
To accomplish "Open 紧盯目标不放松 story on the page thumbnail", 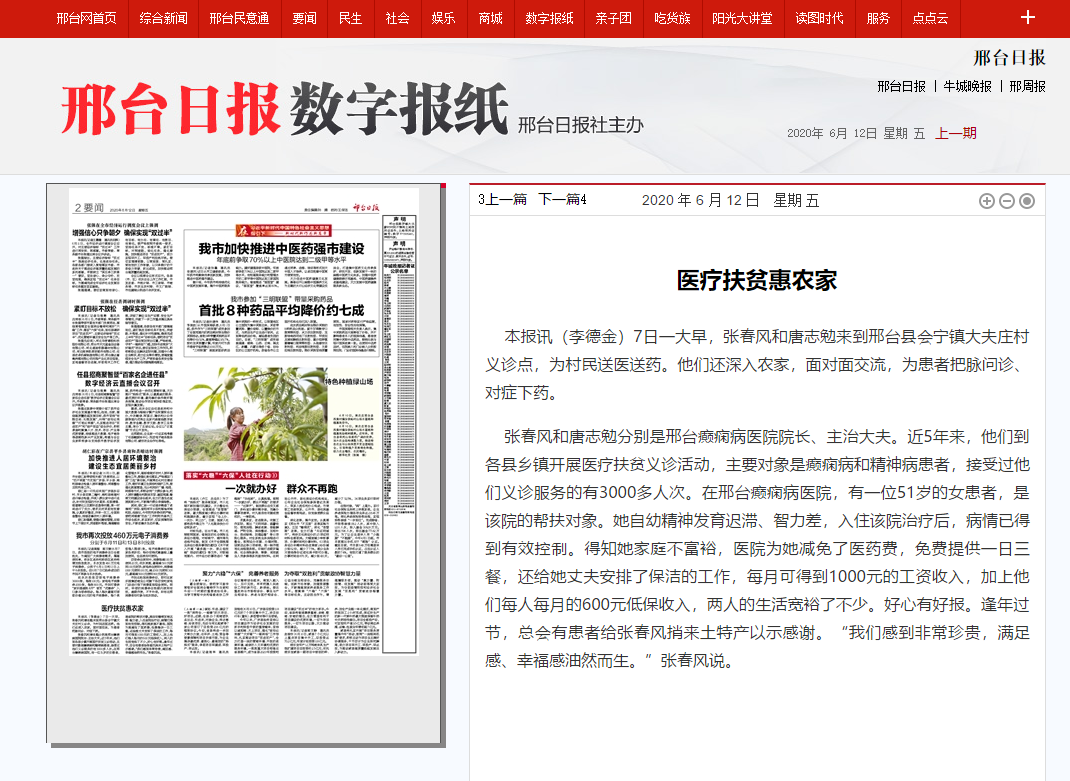I will 122,309.
